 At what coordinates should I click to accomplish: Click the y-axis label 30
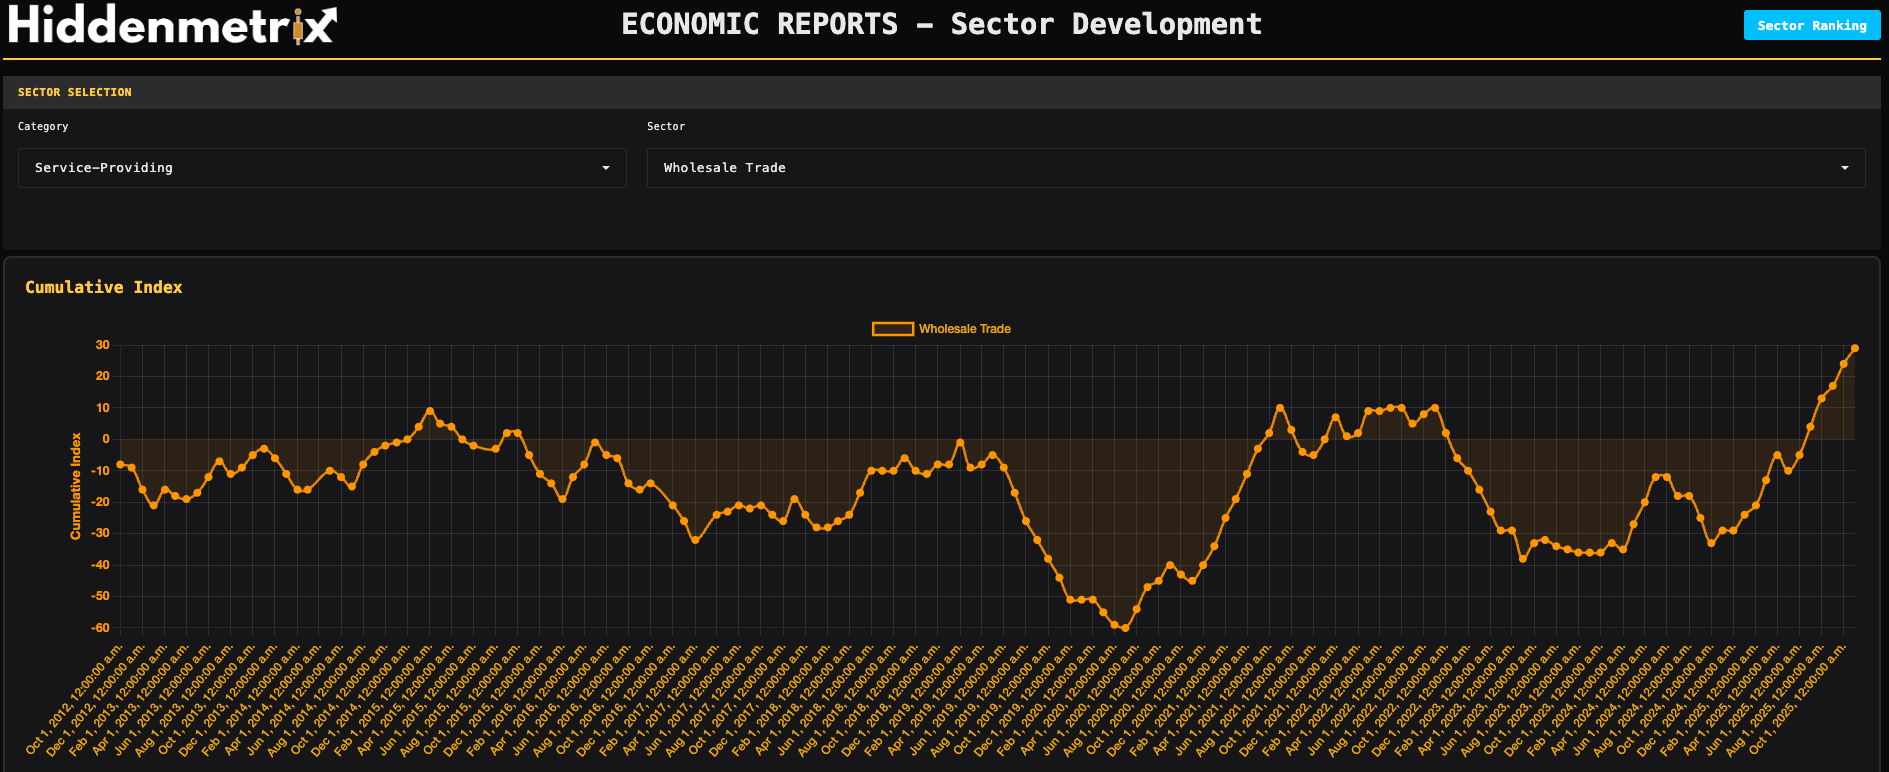(x=103, y=345)
